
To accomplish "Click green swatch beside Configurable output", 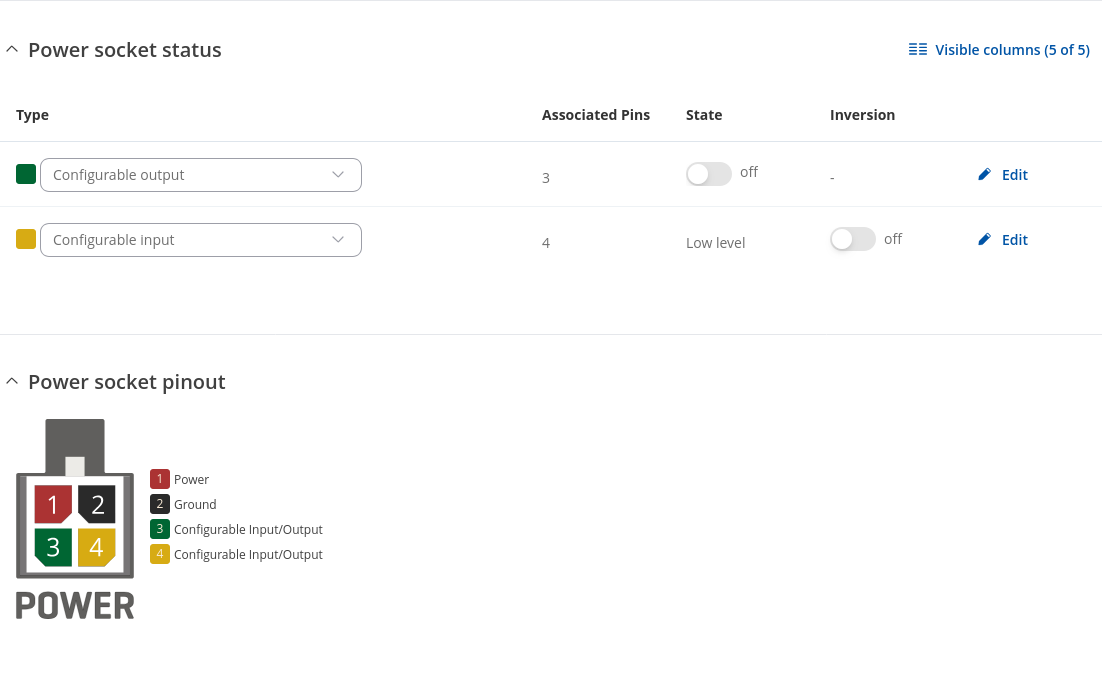I will pyautogui.click(x=26, y=174).
